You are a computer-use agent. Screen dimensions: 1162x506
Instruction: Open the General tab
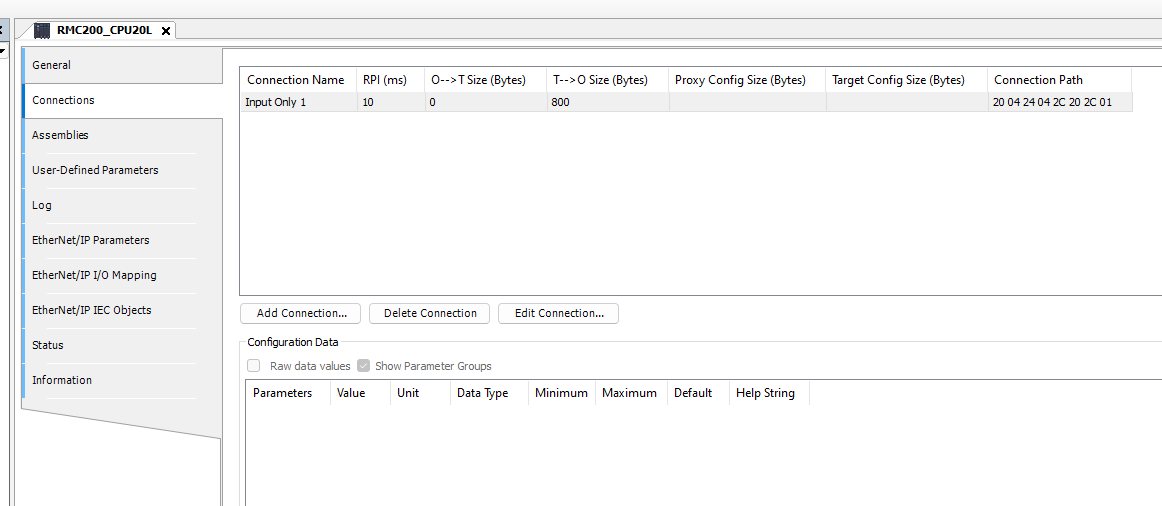51,65
